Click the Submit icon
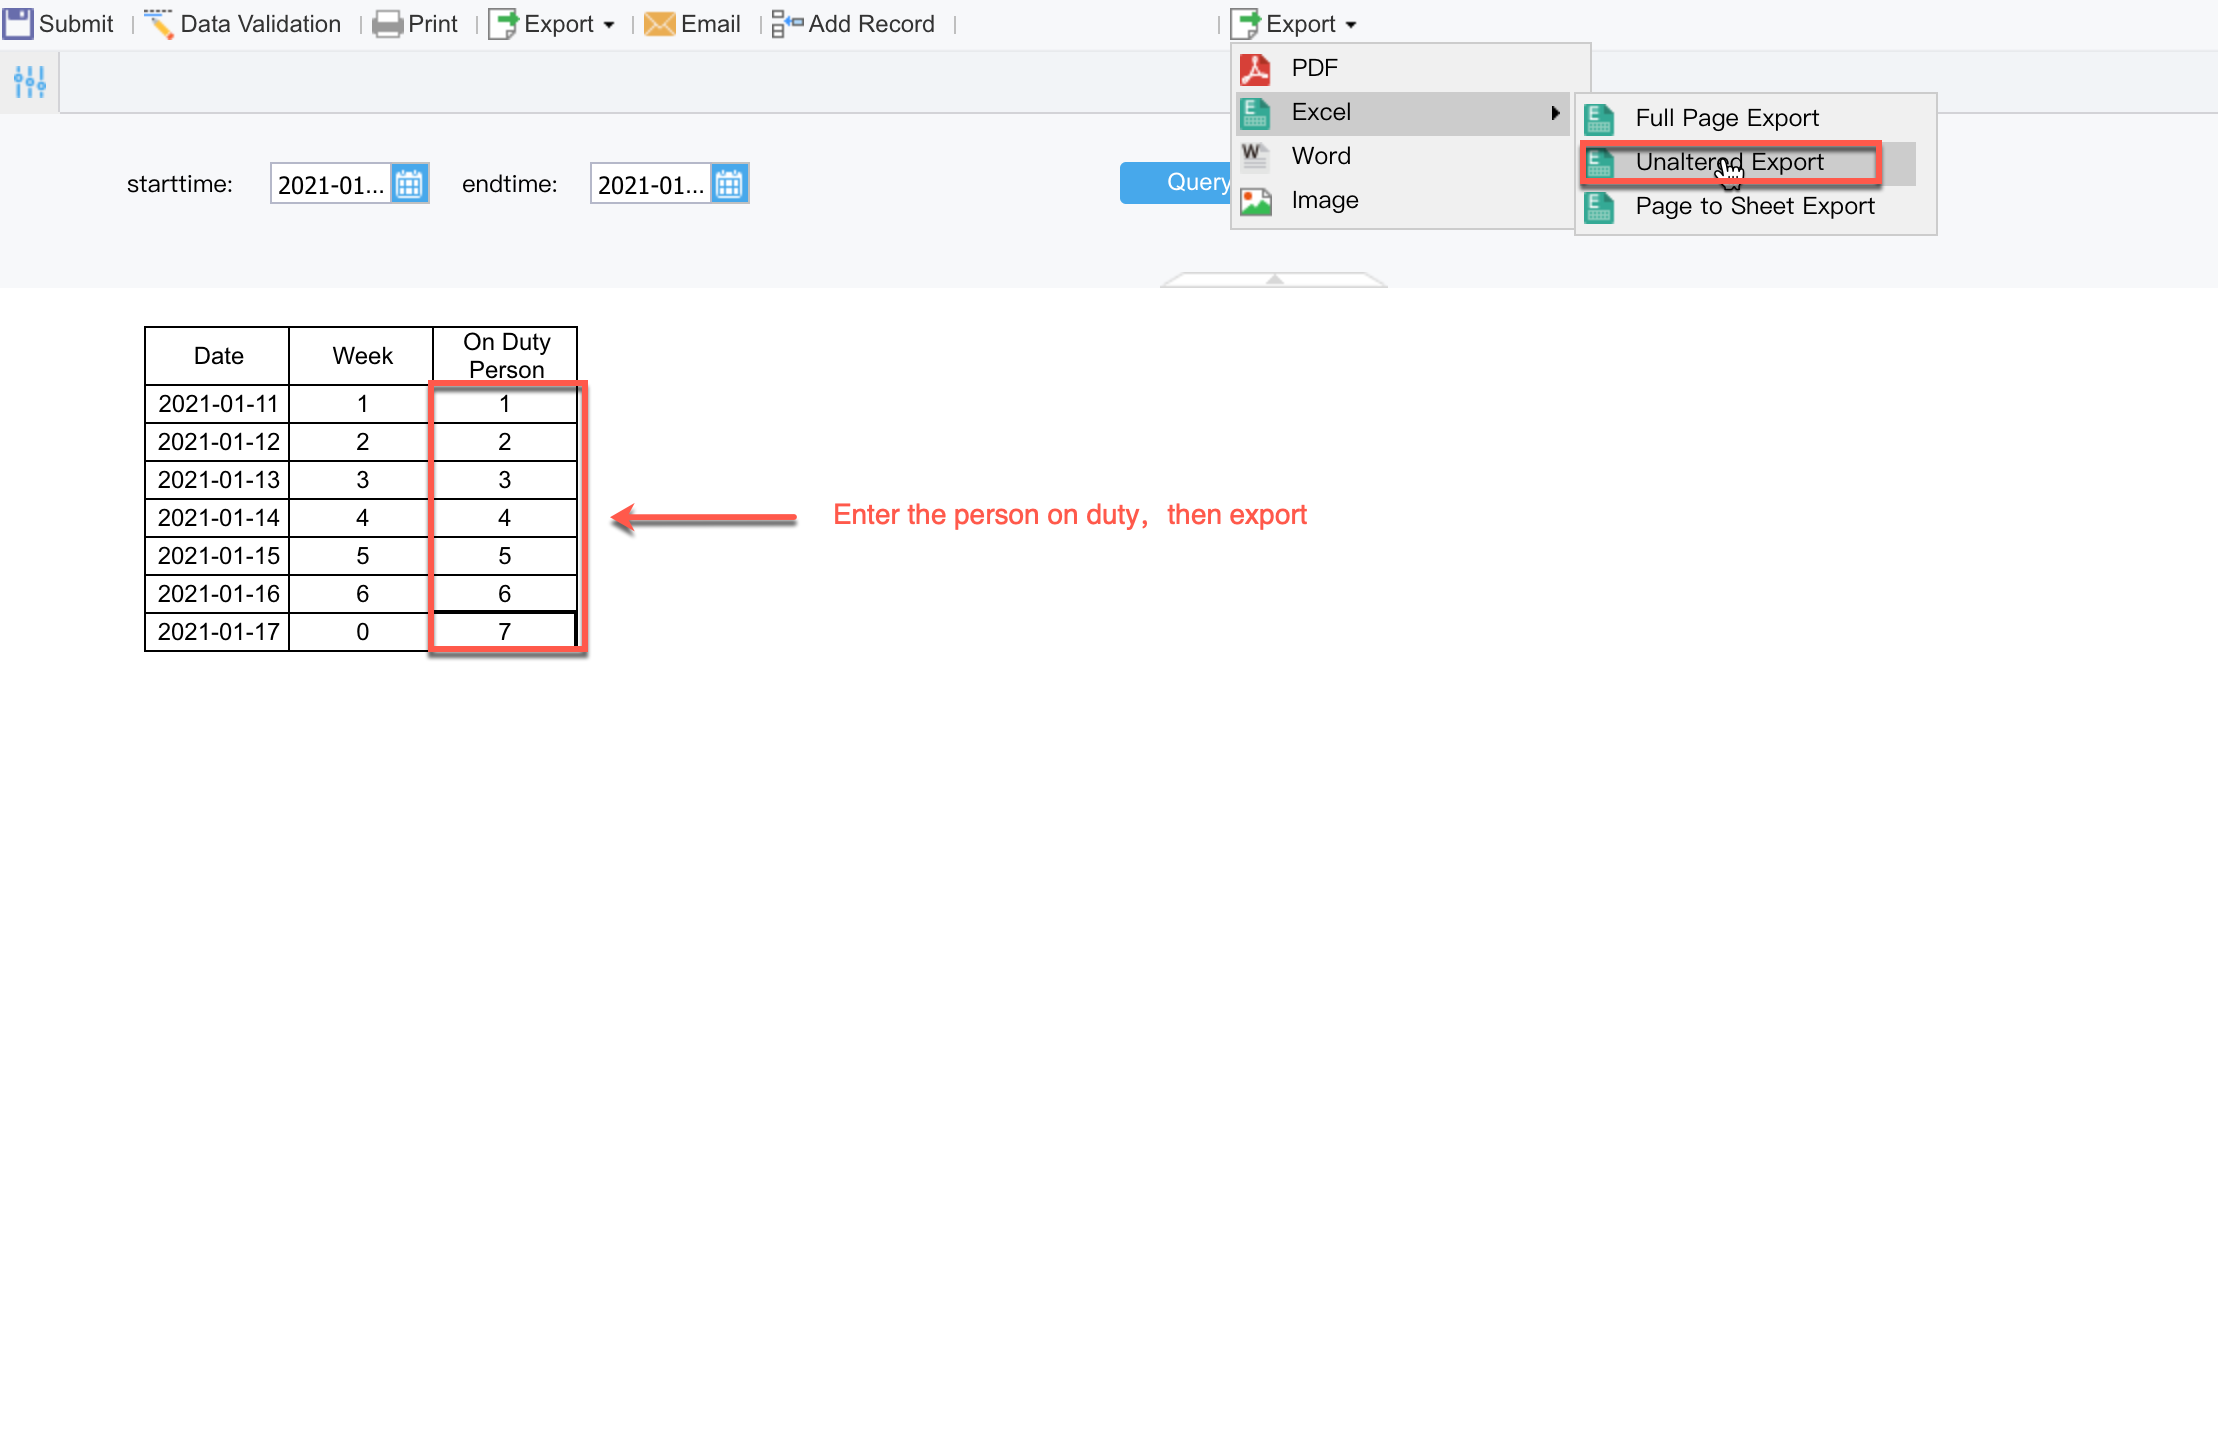The height and width of the screenshot is (1440, 2218). [18, 23]
